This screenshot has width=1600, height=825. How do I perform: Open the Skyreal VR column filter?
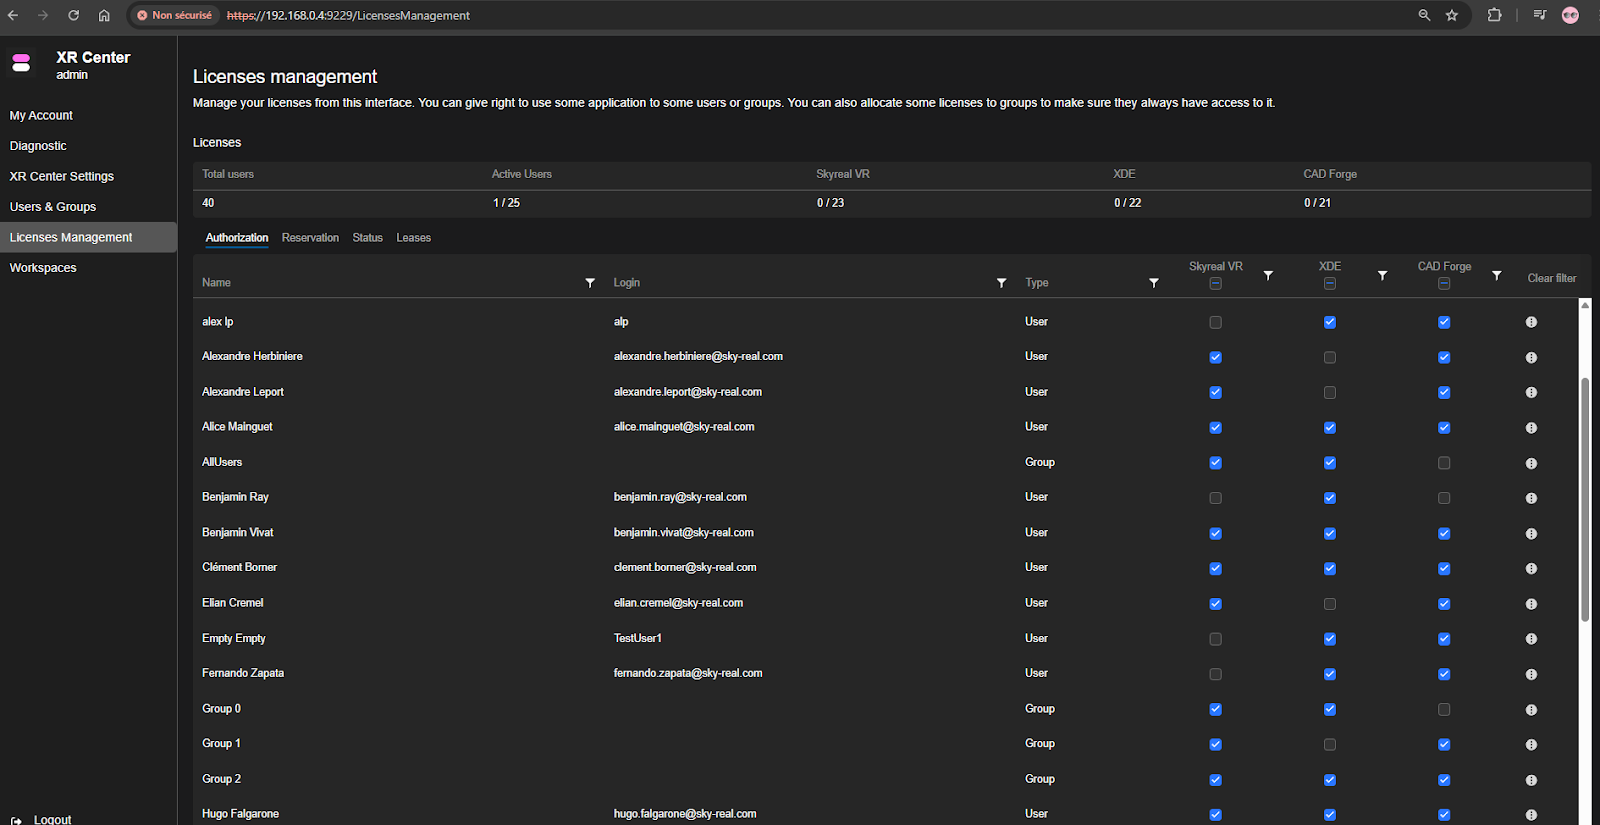click(x=1268, y=275)
